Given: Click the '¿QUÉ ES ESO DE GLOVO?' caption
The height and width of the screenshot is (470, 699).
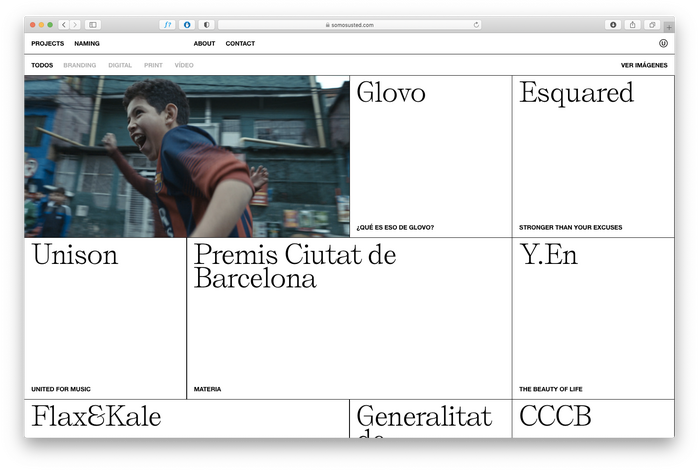Looking at the screenshot, I should pyautogui.click(x=395, y=227).
